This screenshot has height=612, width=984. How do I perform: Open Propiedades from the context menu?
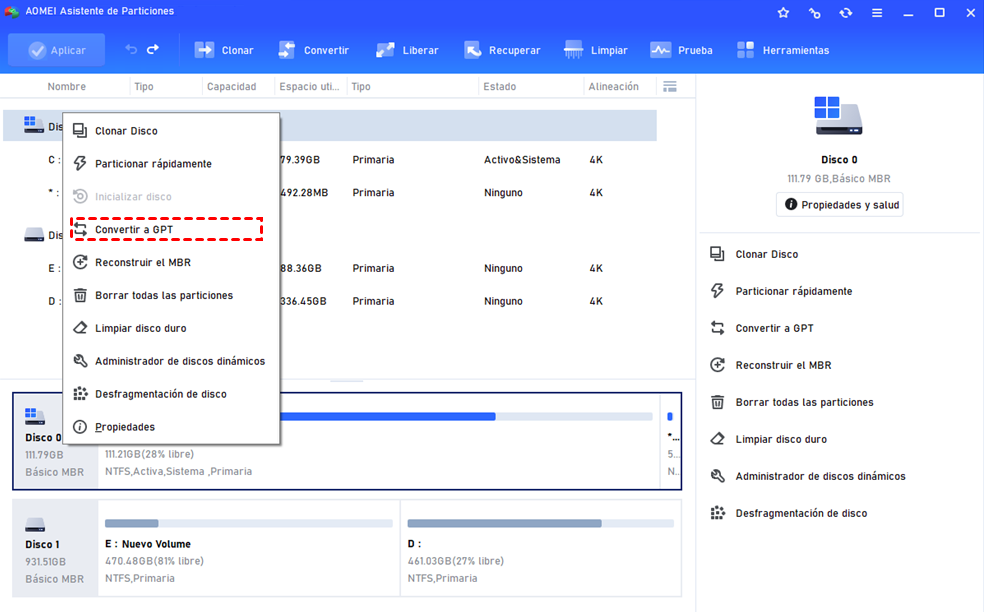(x=124, y=427)
